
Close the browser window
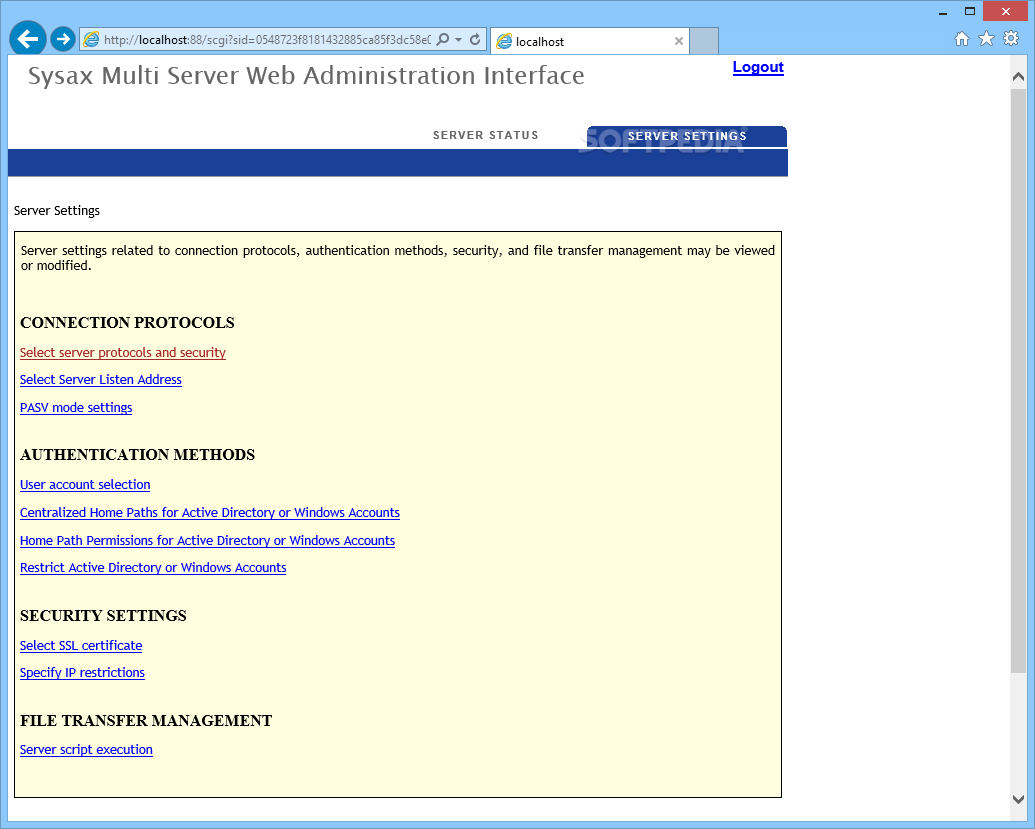coord(1005,11)
